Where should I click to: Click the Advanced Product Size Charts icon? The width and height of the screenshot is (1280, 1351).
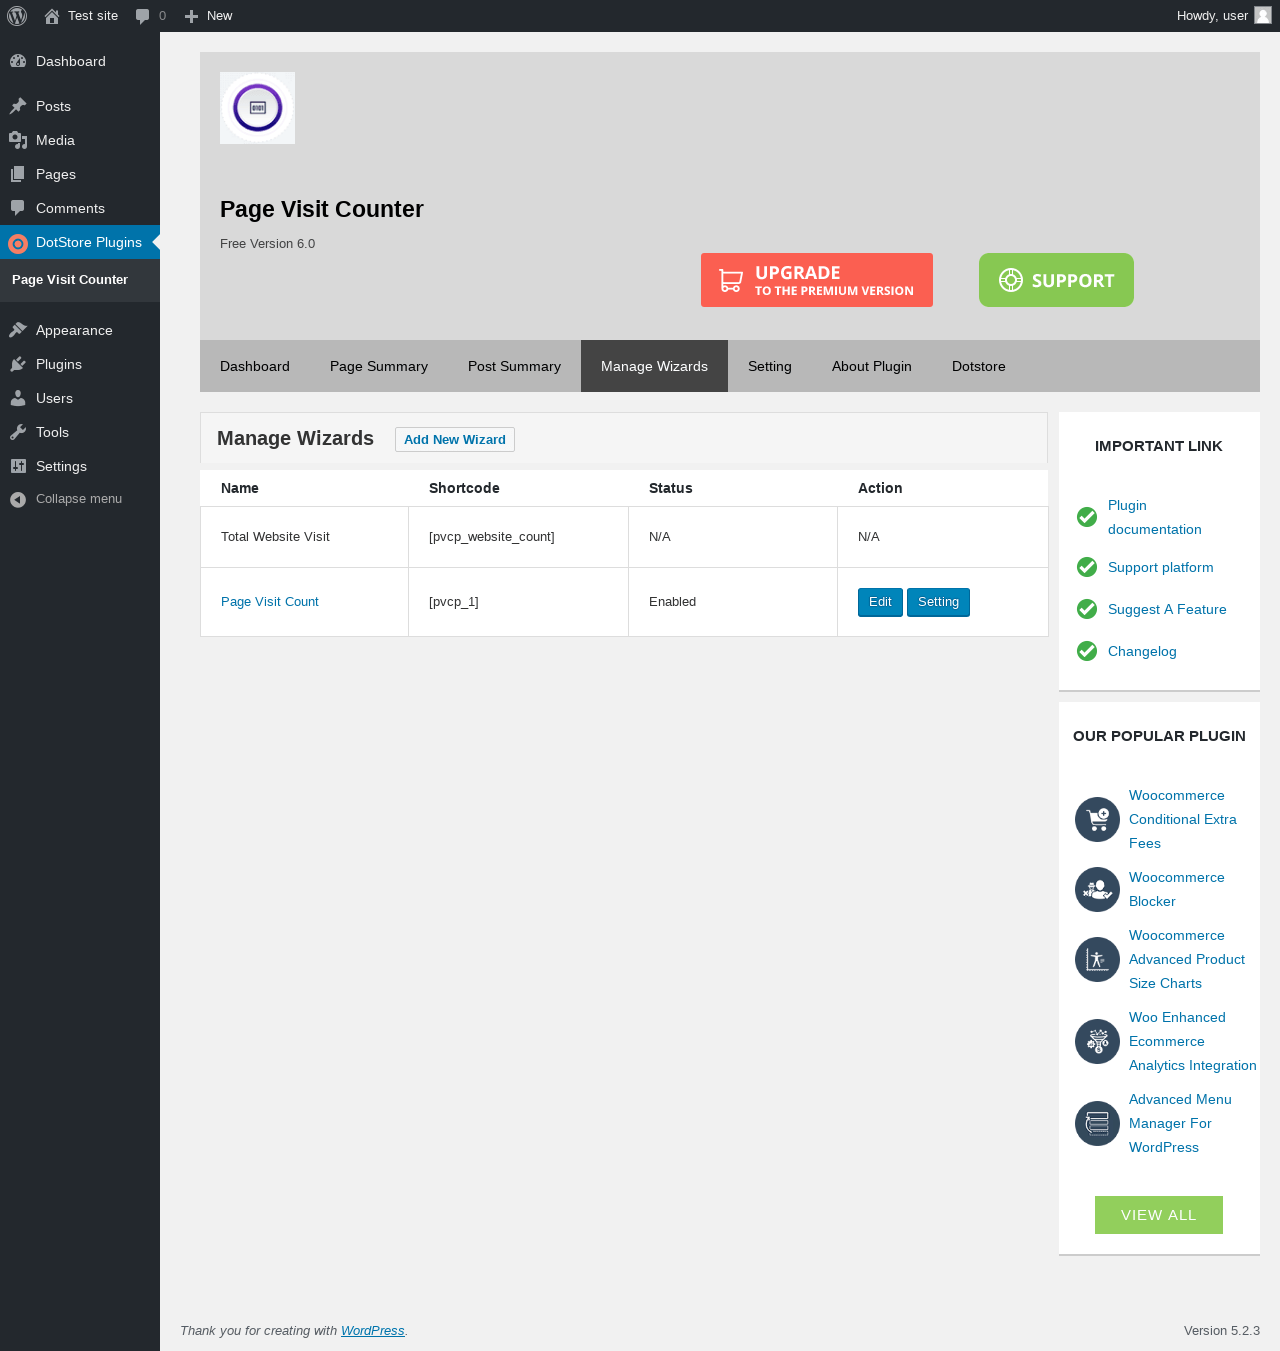1097,959
